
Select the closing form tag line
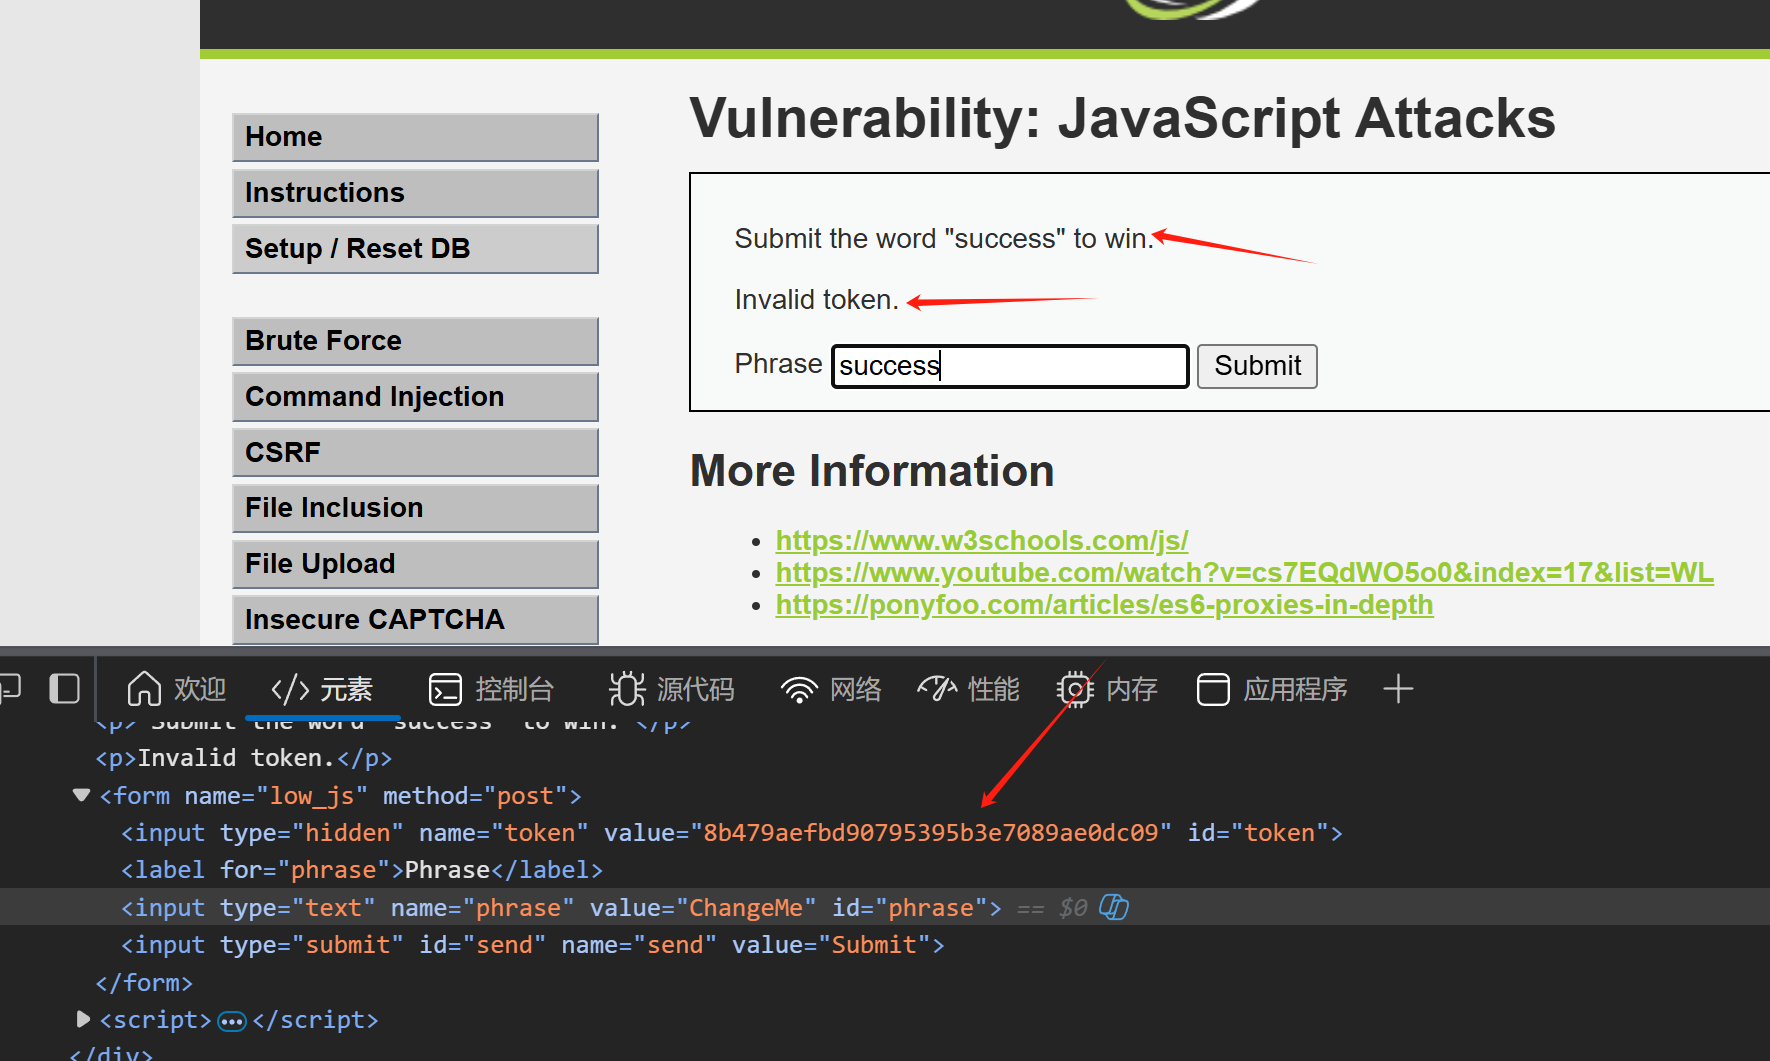coord(144,983)
